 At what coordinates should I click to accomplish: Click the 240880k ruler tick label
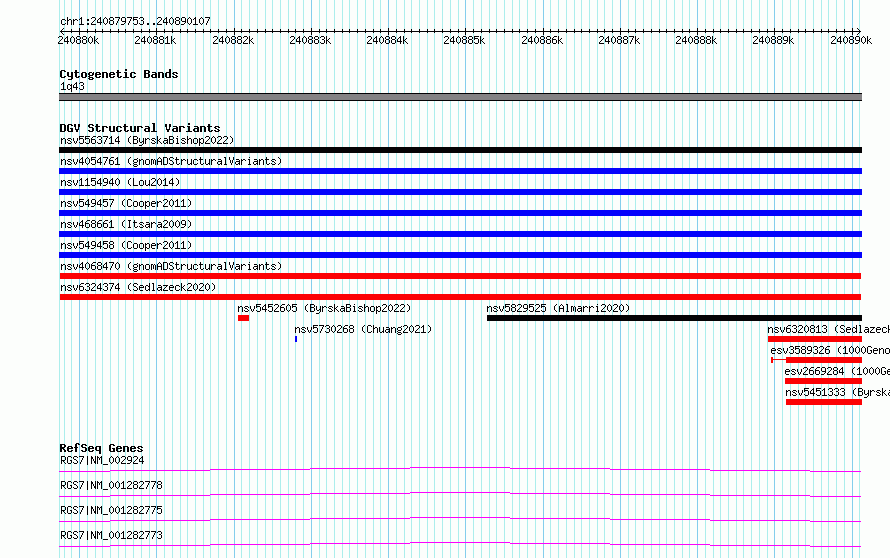point(78,40)
